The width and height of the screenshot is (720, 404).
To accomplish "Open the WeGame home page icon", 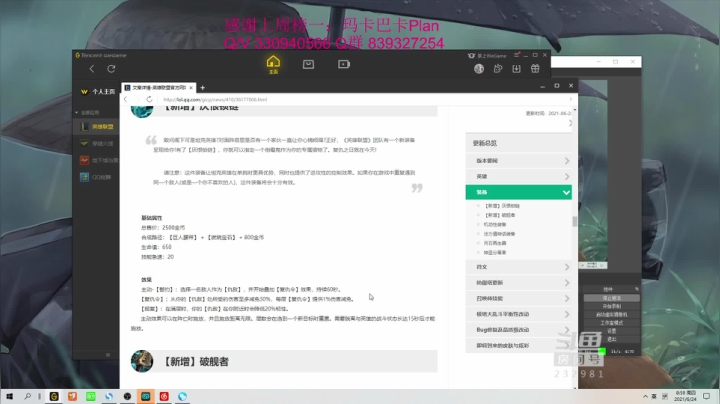I will pyautogui.click(x=273, y=65).
